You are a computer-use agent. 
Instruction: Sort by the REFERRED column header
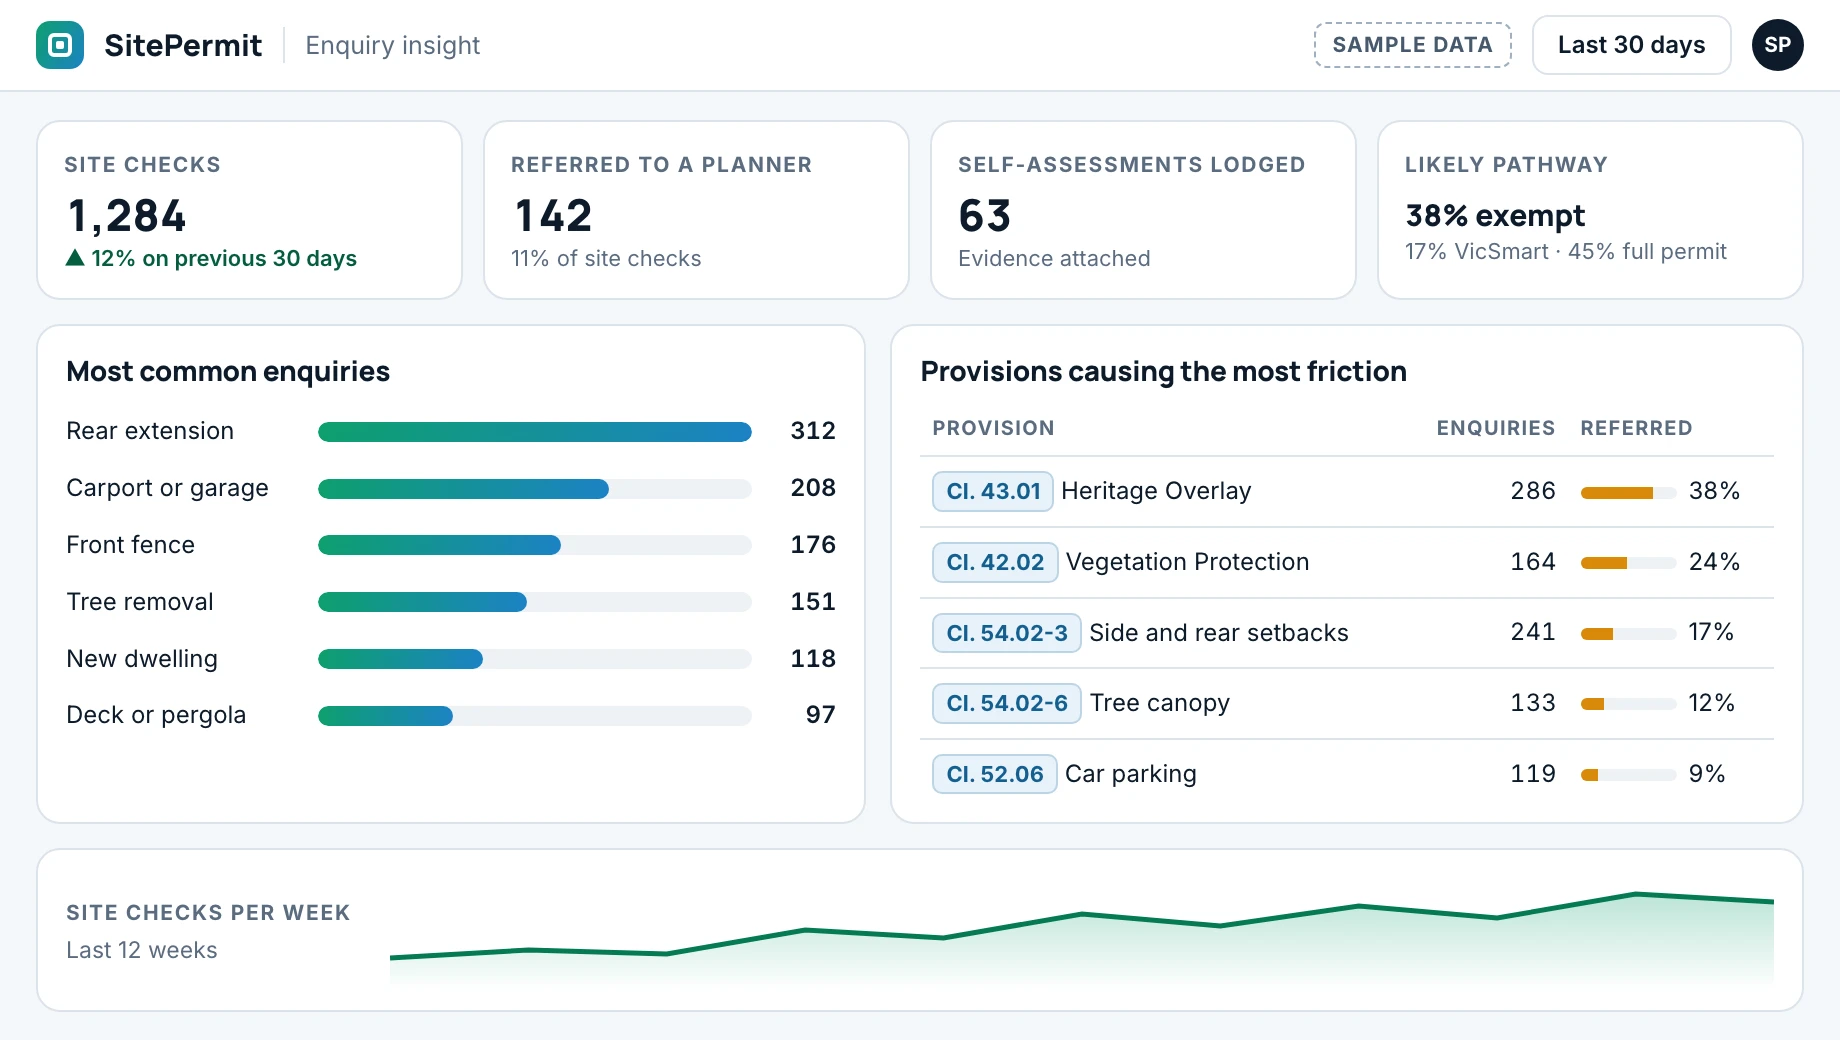pyautogui.click(x=1636, y=428)
